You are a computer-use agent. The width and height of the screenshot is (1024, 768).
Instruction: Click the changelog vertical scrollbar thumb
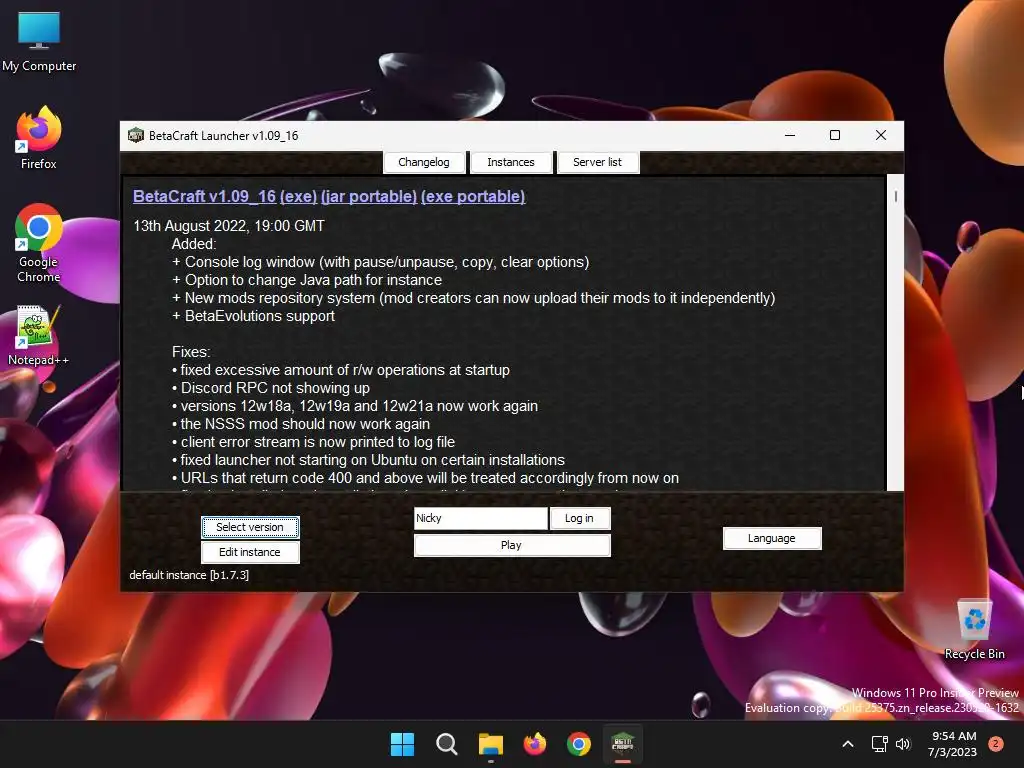(x=895, y=196)
